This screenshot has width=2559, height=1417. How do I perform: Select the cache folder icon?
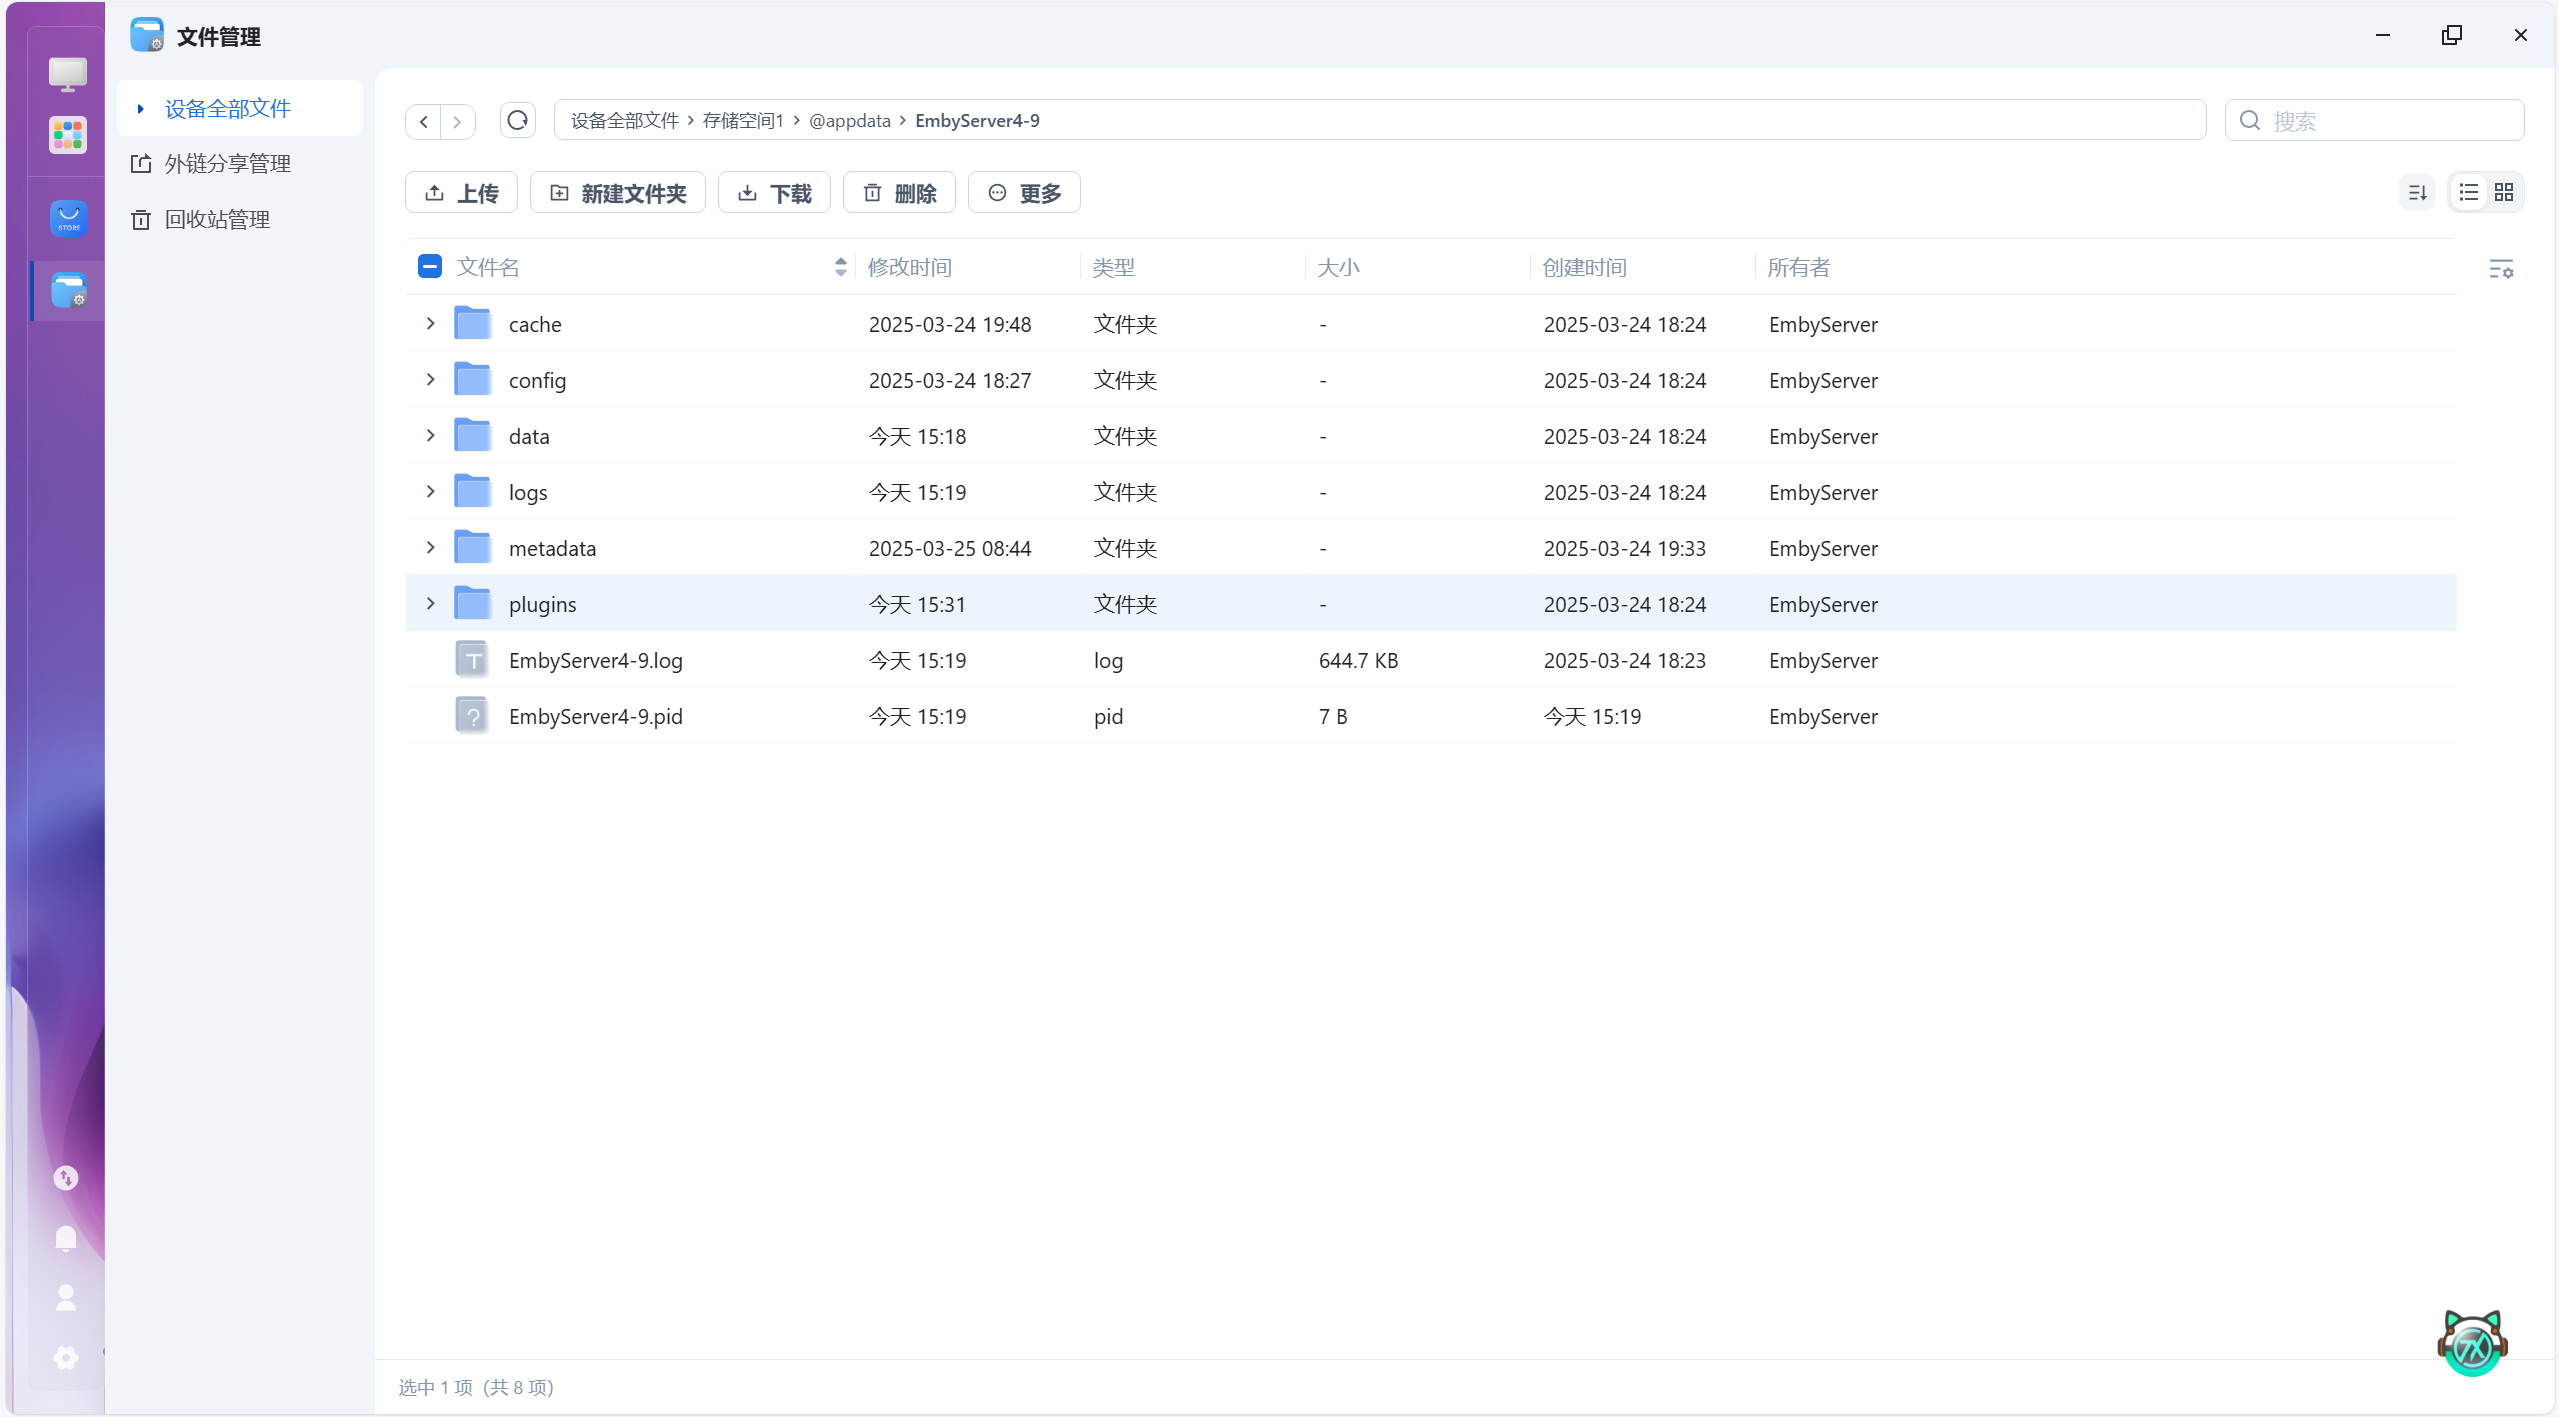(x=472, y=323)
